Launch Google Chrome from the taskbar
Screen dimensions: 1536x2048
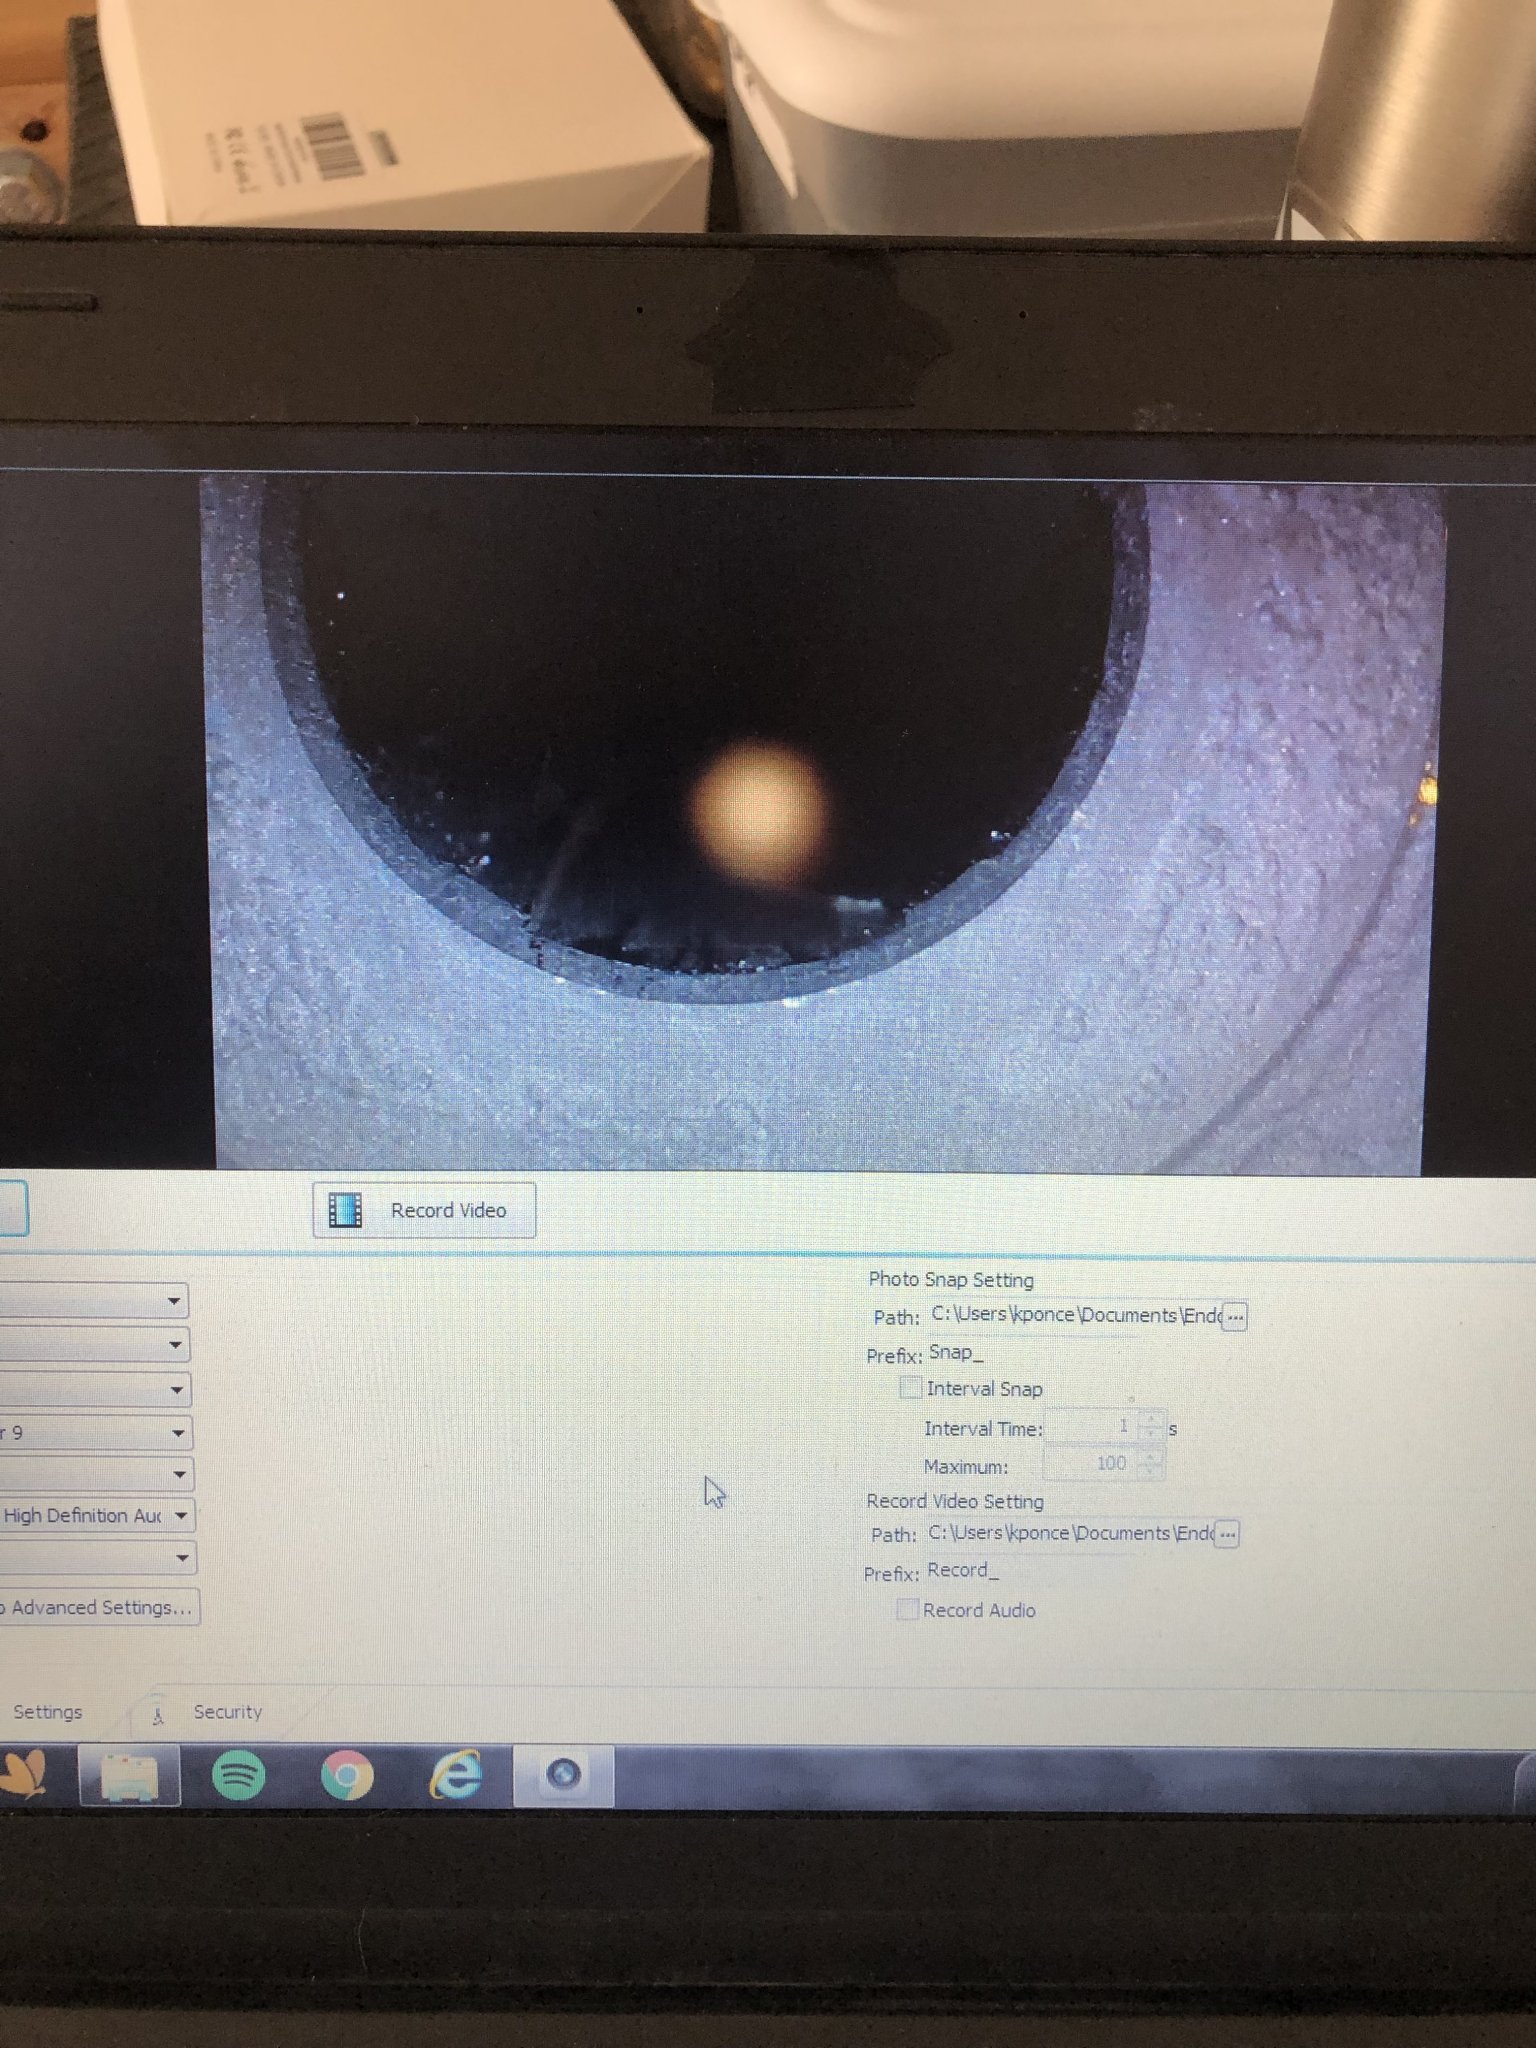click(346, 1776)
